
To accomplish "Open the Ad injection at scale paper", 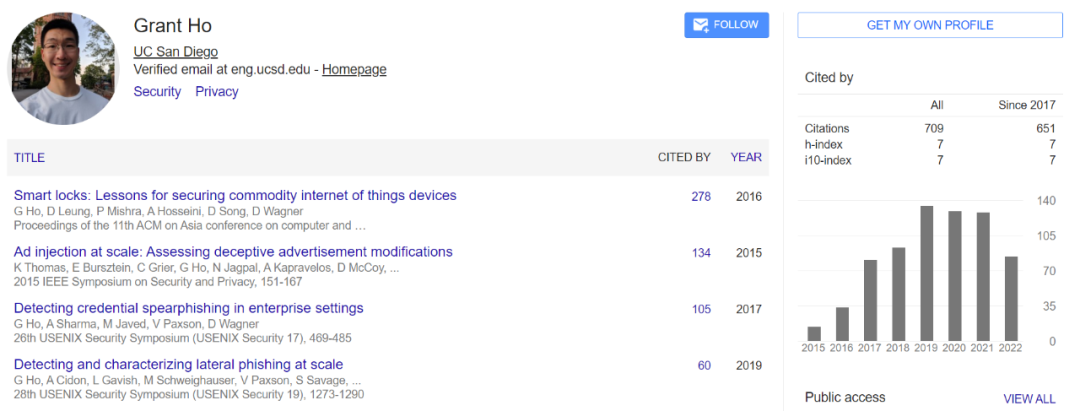I will 233,252.
